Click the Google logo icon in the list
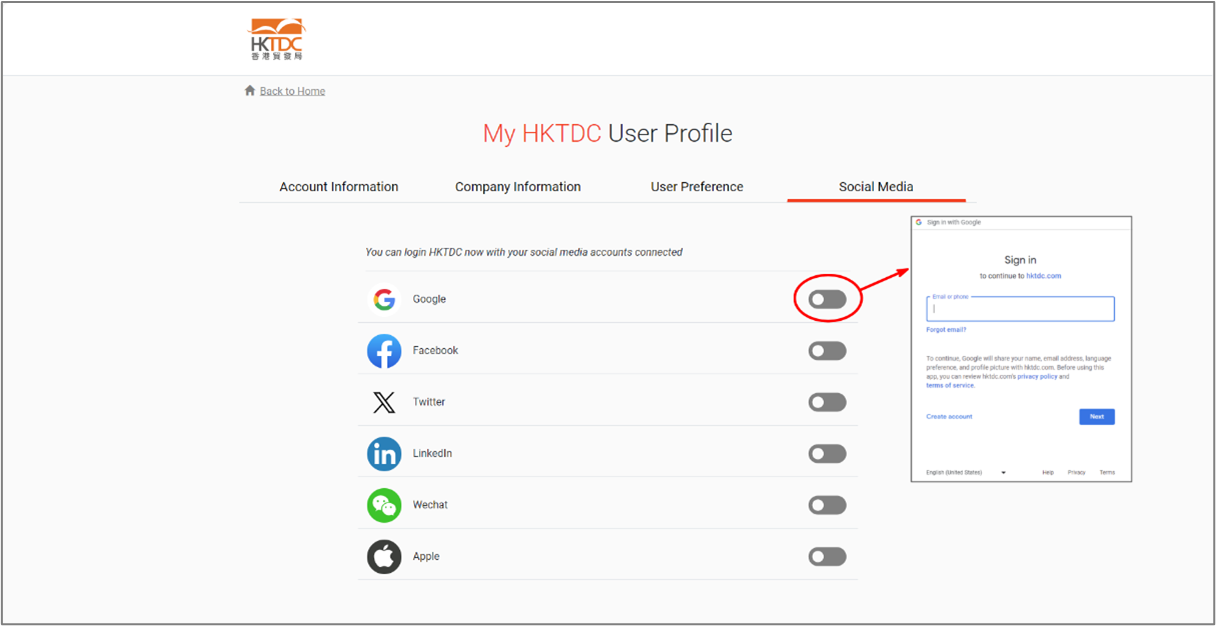This screenshot has height=626, width=1216. 384,299
